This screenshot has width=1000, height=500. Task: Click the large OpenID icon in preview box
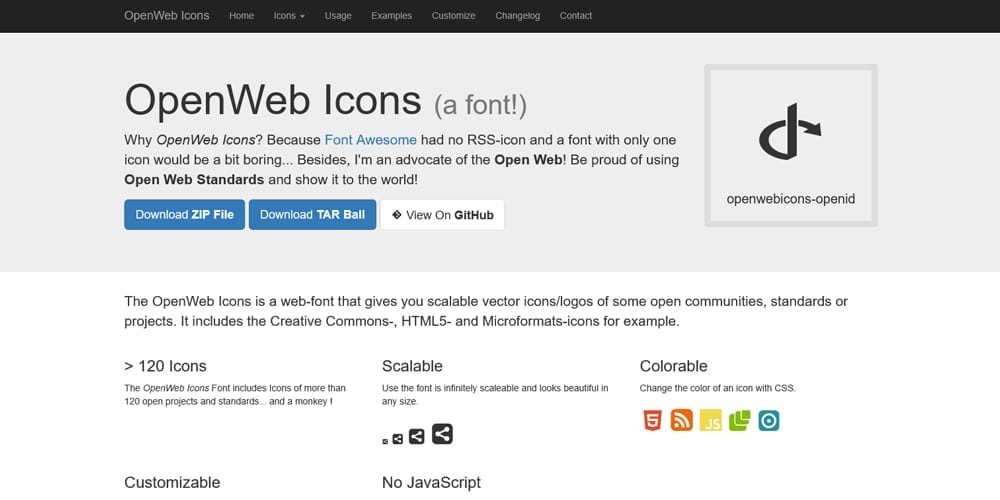click(x=790, y=131)
